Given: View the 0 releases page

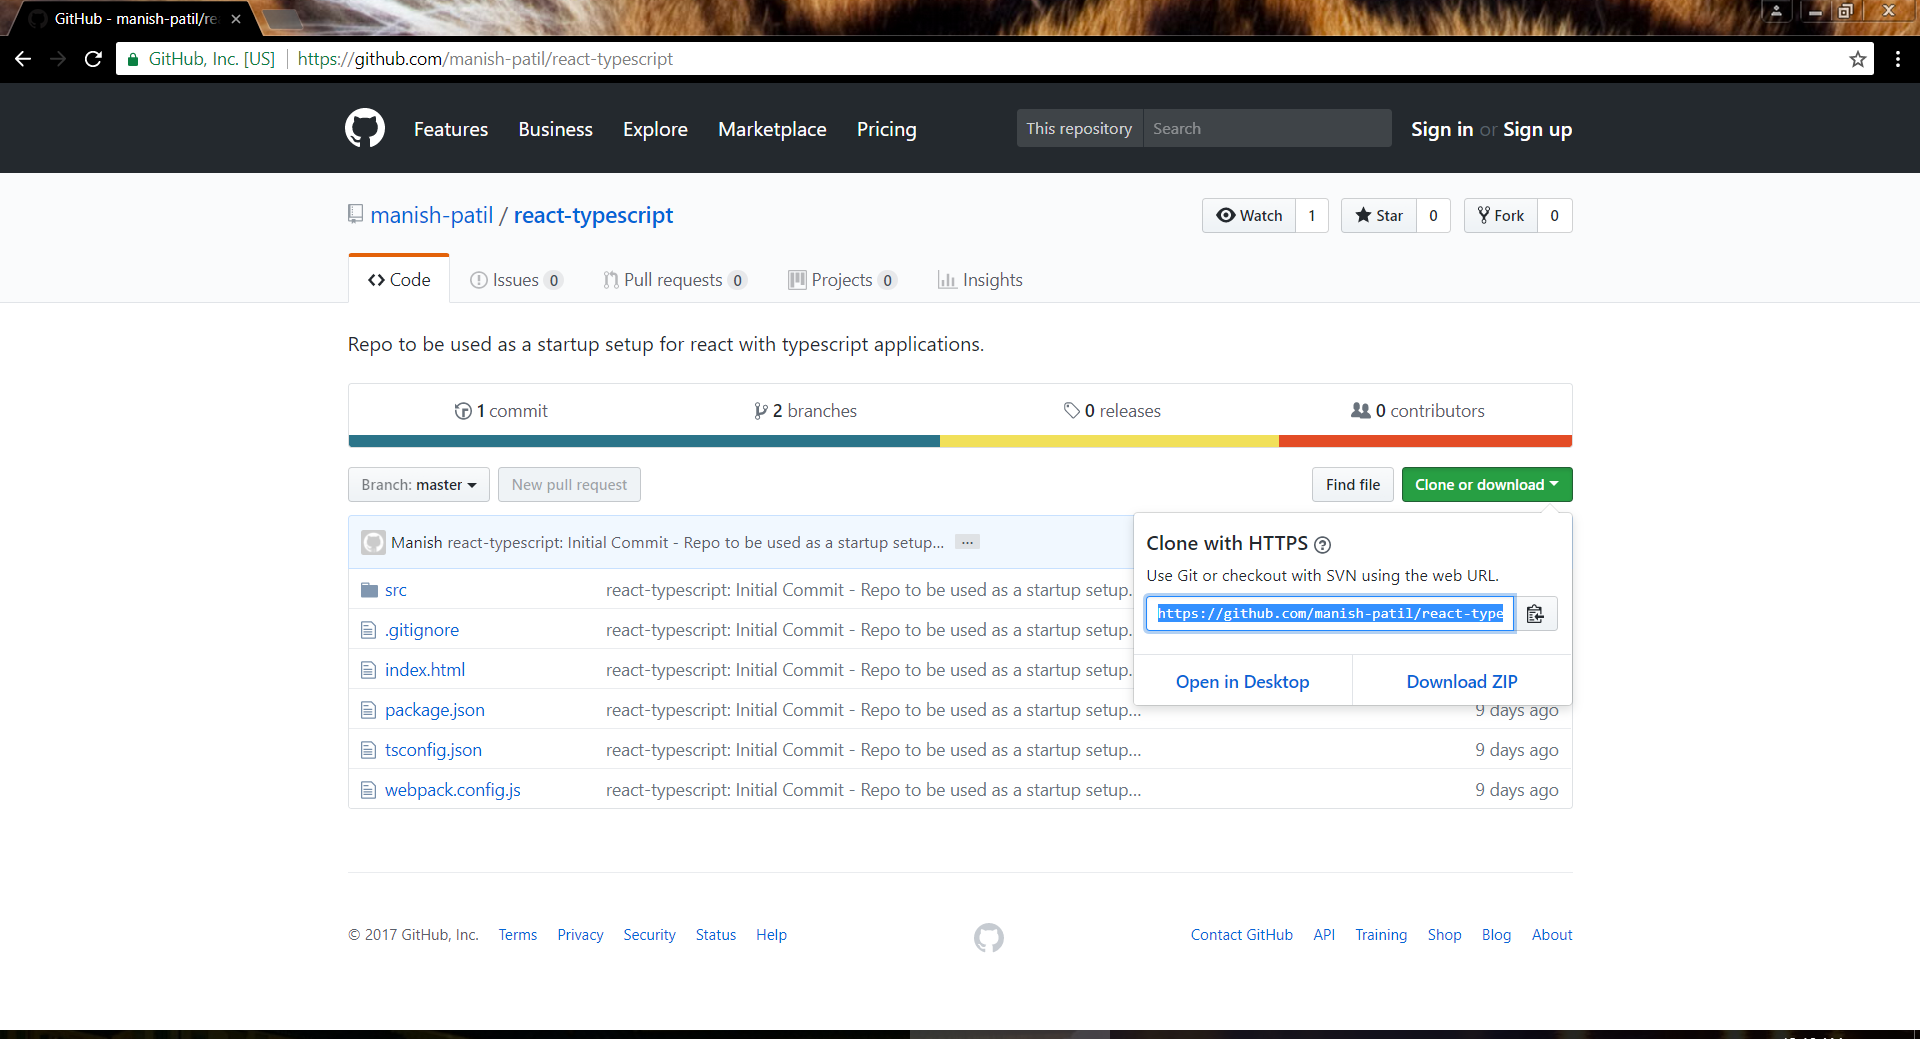Looking at the screenshot, I should tap(1112, 411).
